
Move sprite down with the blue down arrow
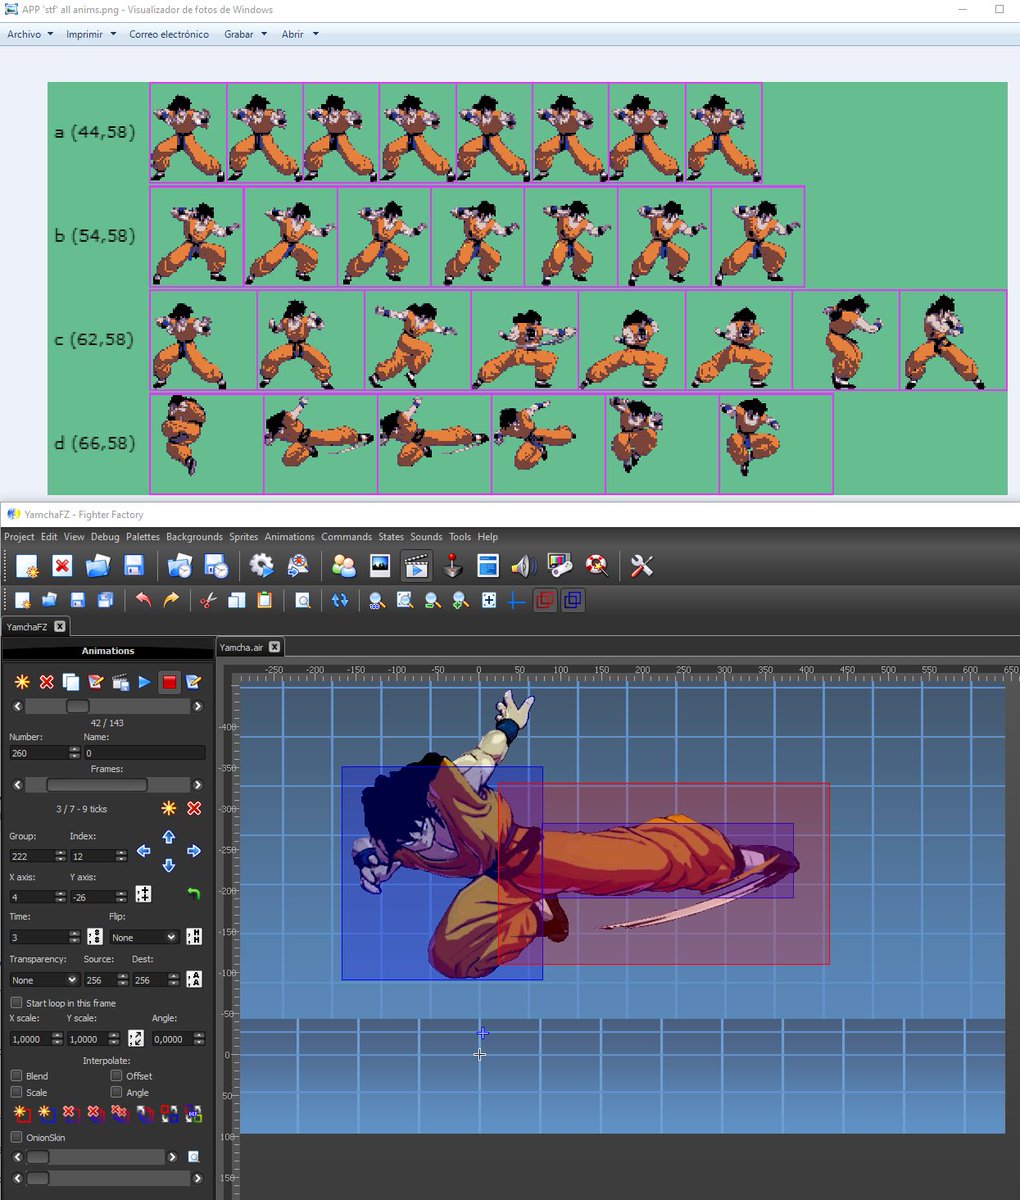click(168, 865)
